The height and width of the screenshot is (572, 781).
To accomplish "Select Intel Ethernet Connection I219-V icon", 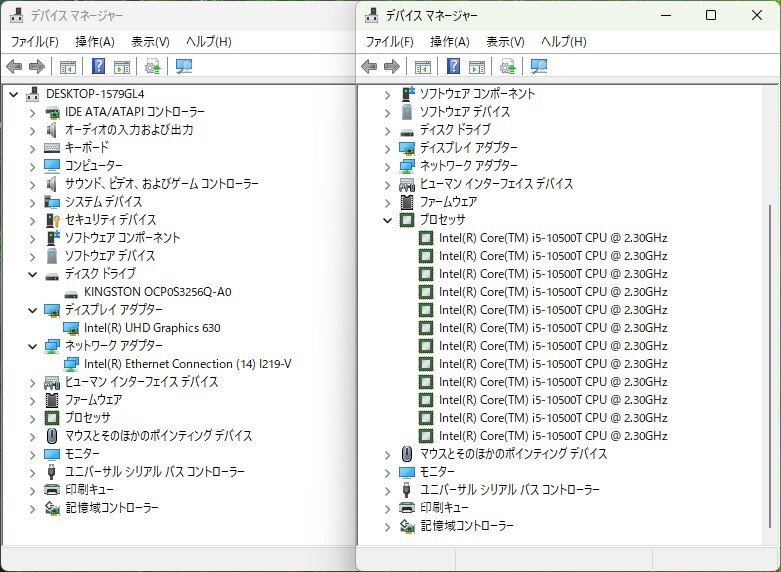I will [71, 364].
